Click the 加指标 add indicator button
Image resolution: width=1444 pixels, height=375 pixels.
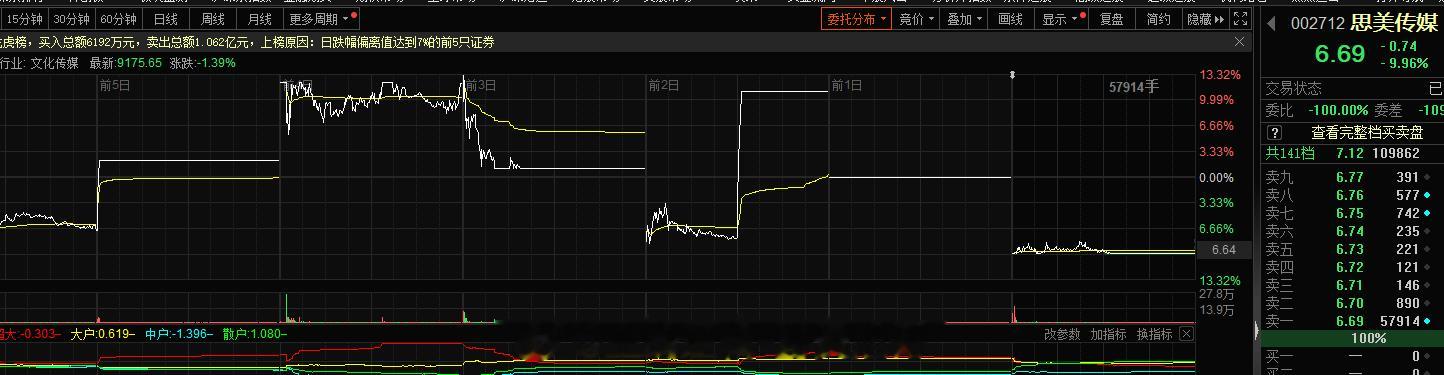point(1108,334)
